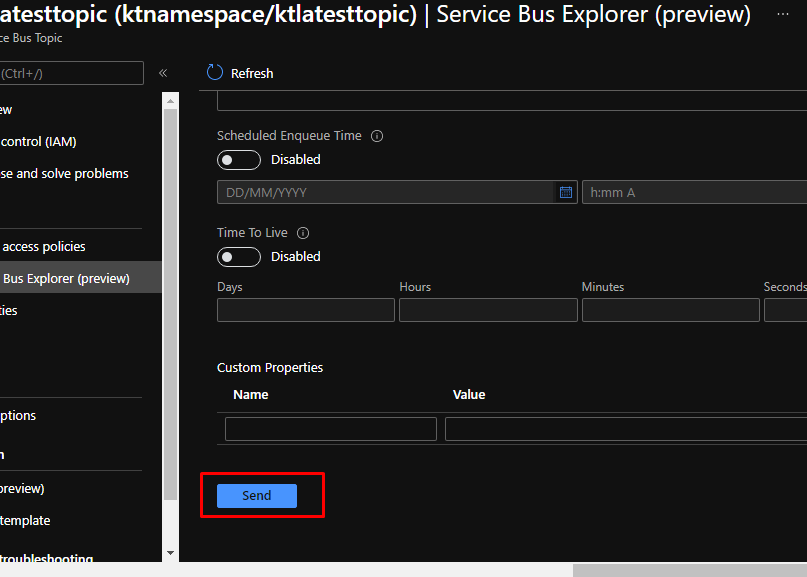
Task: Collapse the sidebar with the double chevron
Action: click(x=163, y=73)
